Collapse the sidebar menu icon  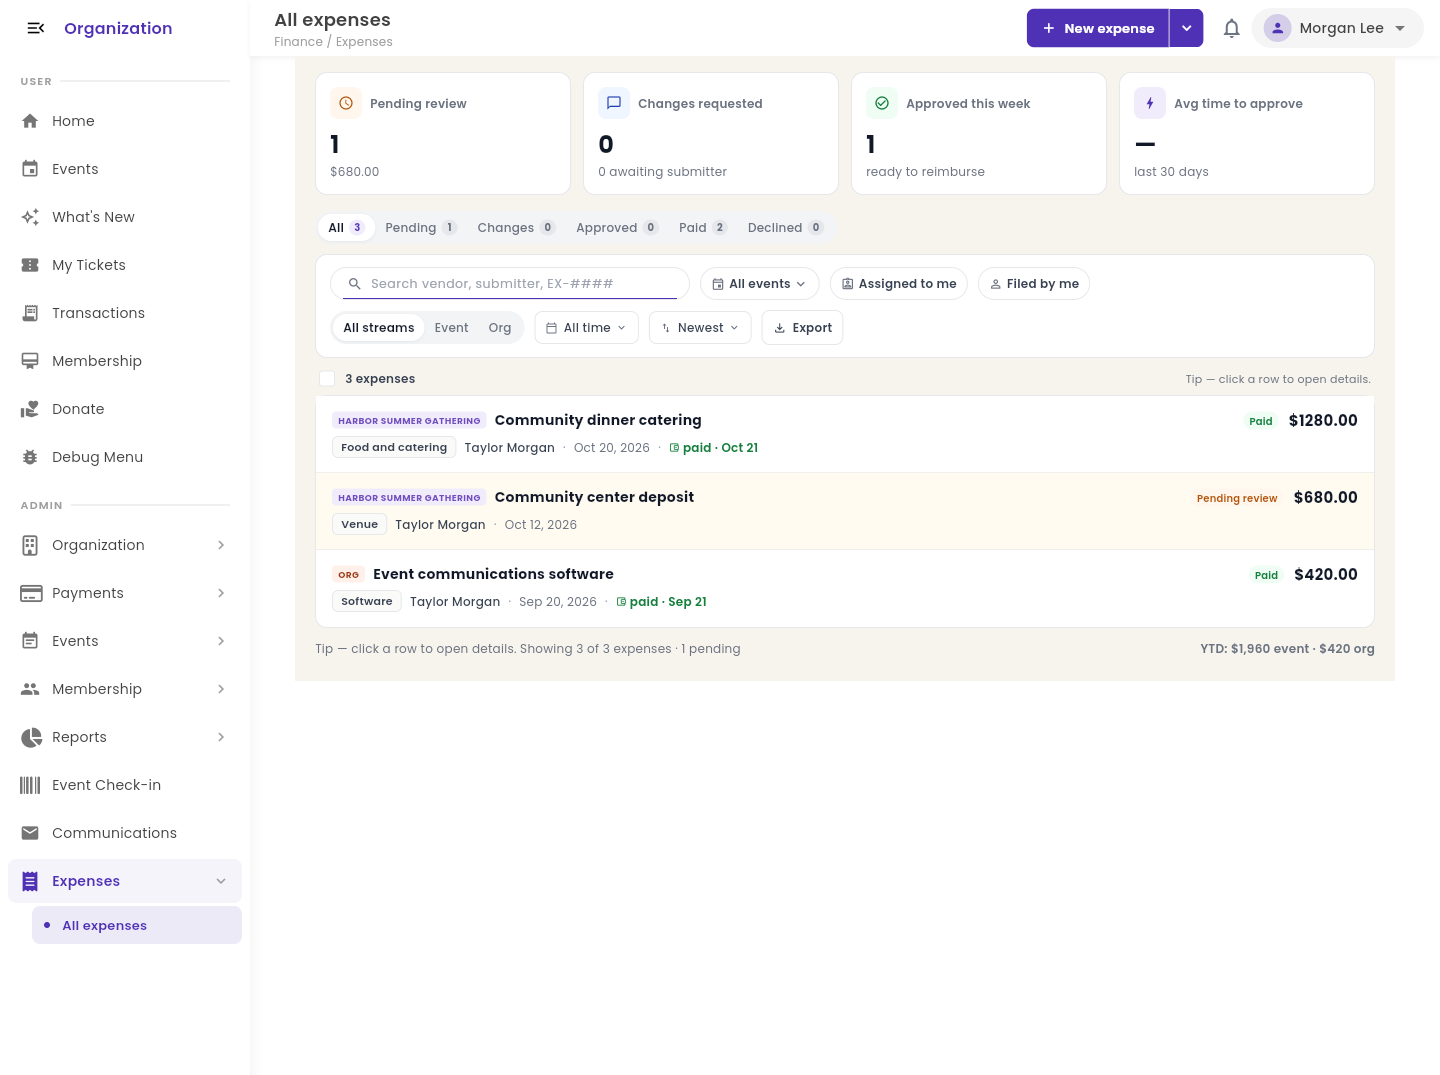tap(36, 28)
